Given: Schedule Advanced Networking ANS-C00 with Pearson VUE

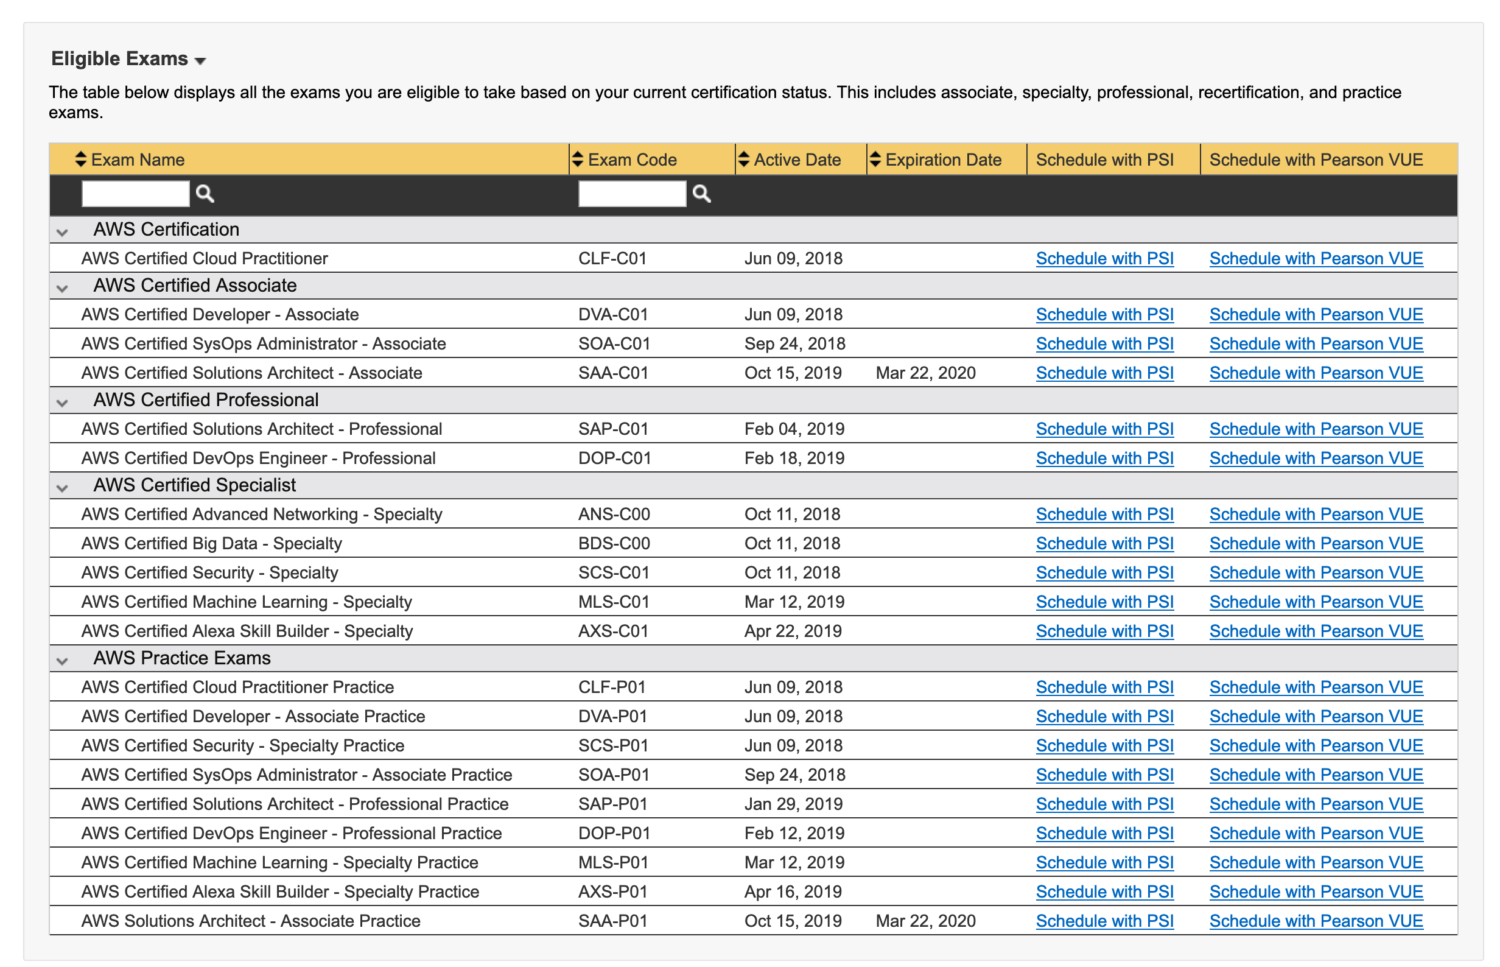Looking at the screenshot, I should pyautogui.click(x=1316, y=514).
